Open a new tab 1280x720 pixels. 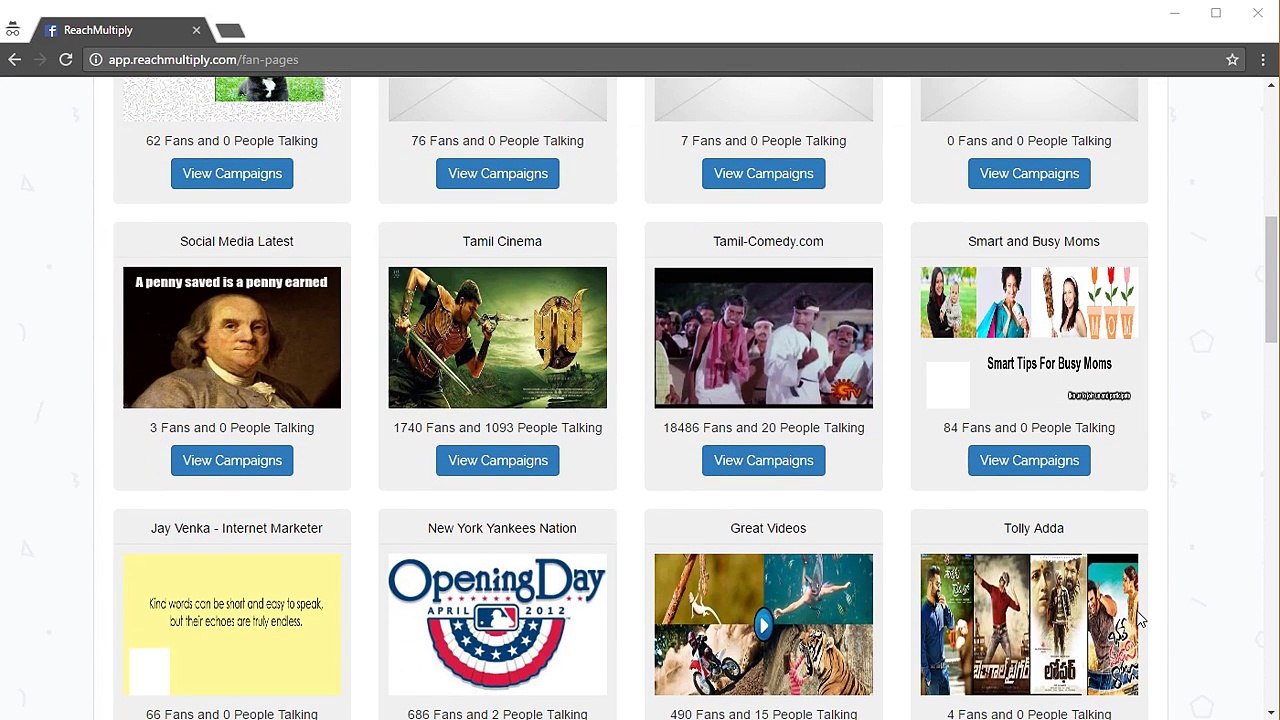click(230, 31)
